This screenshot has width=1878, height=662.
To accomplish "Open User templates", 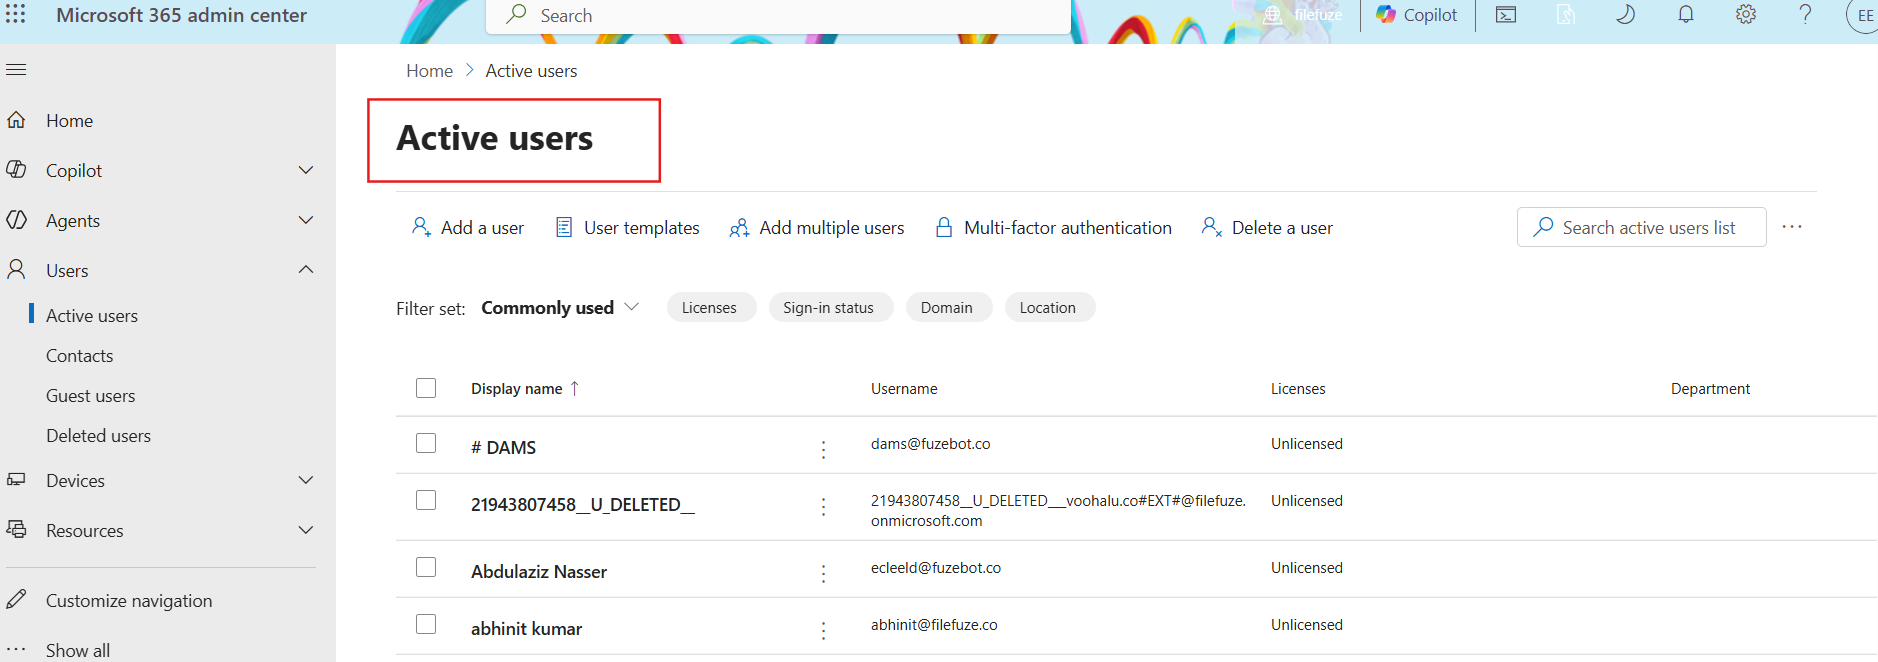I will click(x=628, y=228).
